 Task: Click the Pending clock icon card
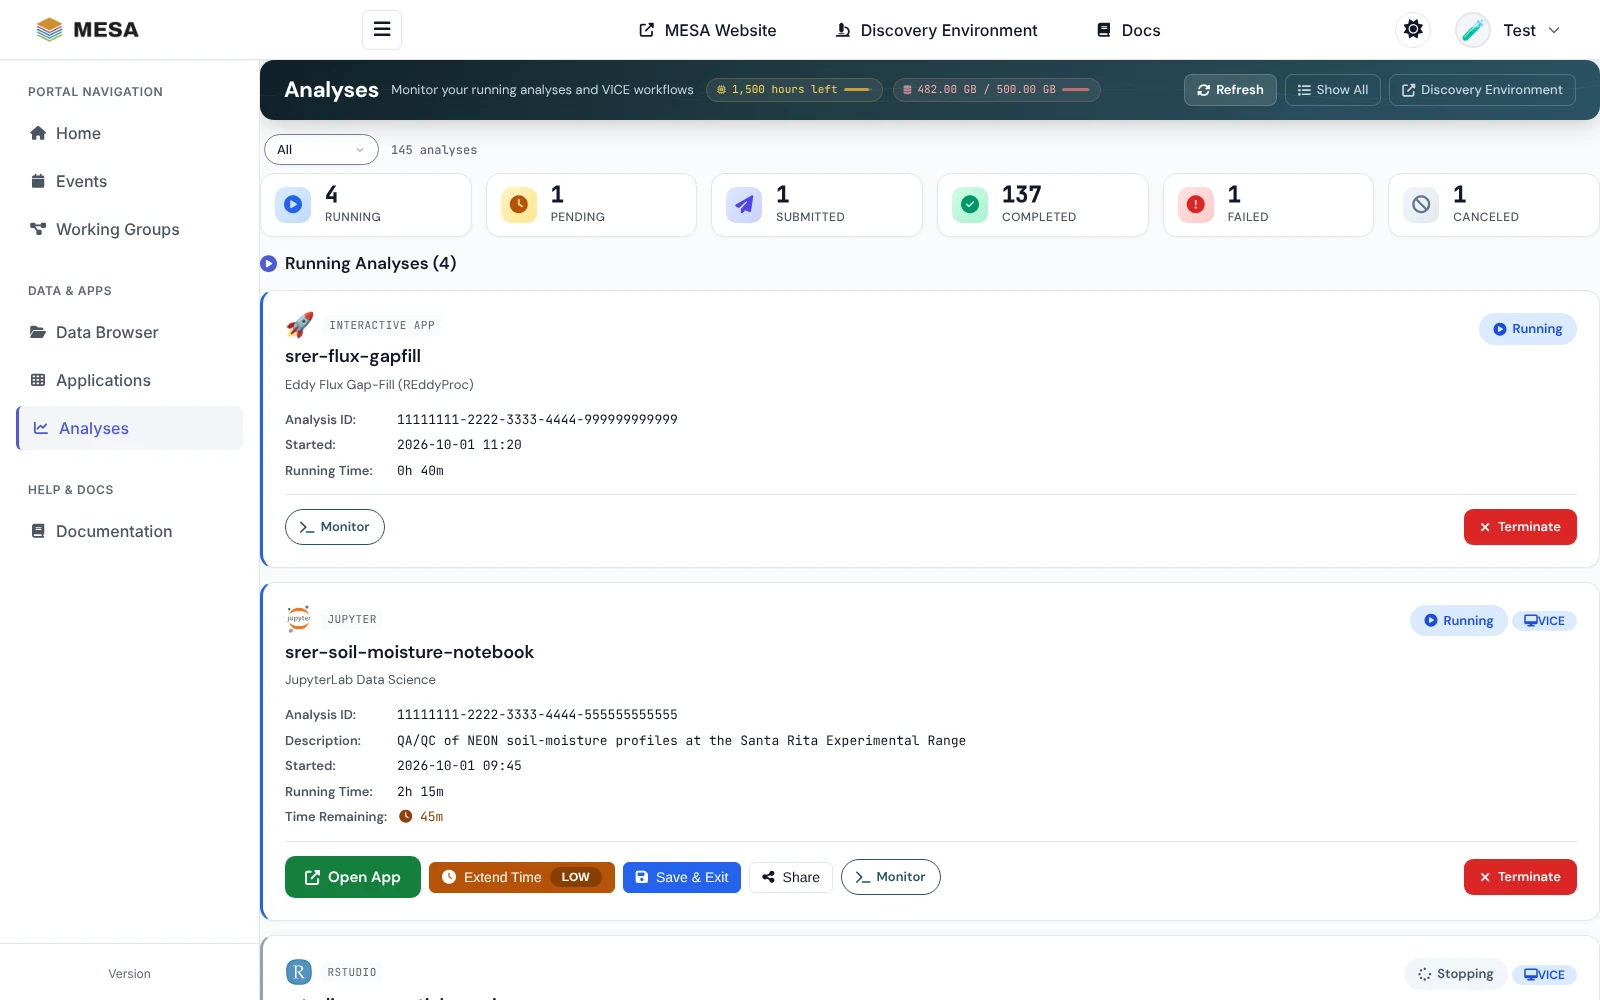pyautogui.click(x=518, y=205)
